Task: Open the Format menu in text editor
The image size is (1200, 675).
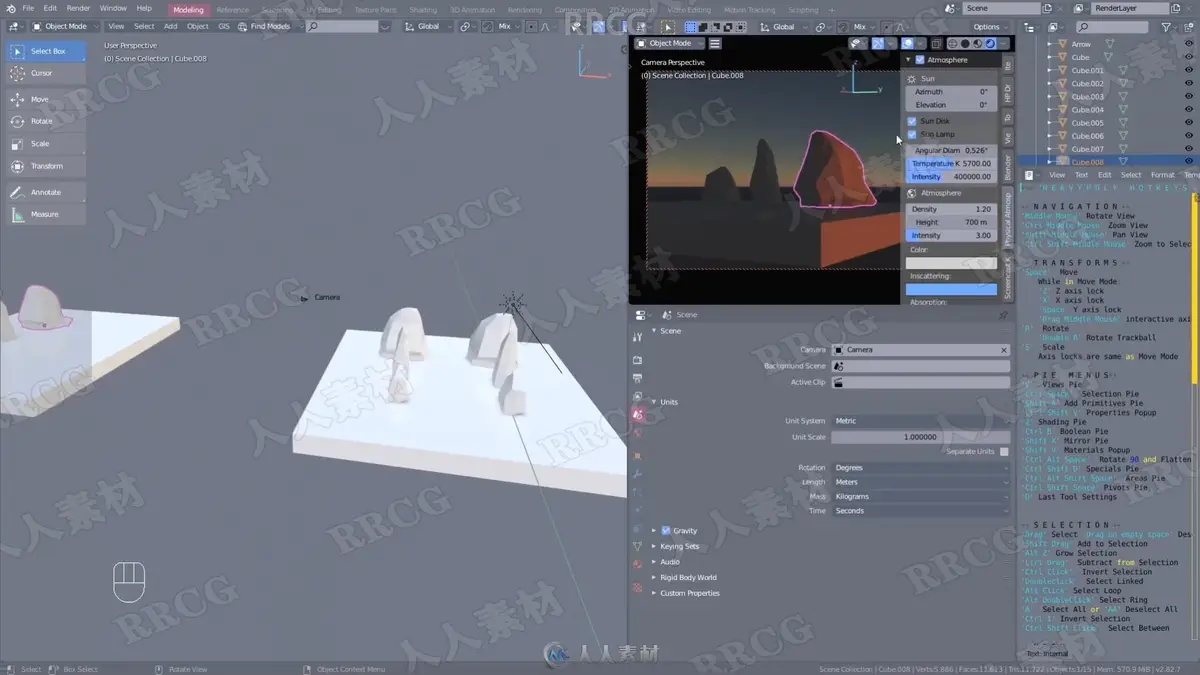Action: [1162, 175]
